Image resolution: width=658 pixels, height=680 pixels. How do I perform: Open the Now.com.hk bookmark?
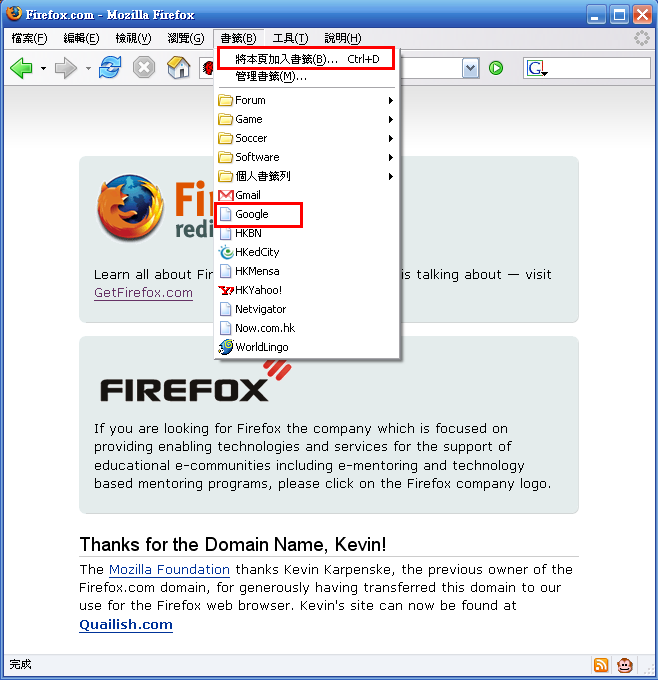[307, 328]
